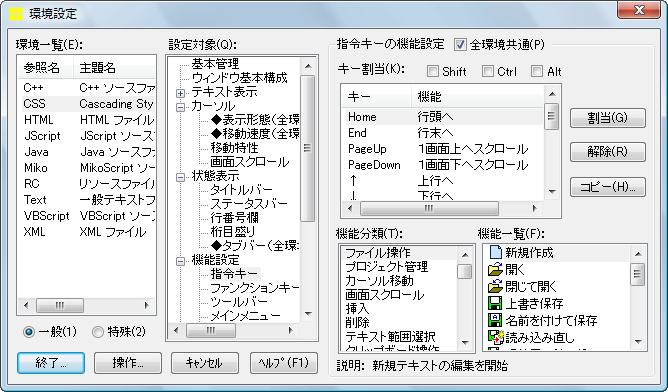Screen dimensions: 668x392
Task: Select ファイル操作 in 機能分類 list
Action: tap(399, 253)
